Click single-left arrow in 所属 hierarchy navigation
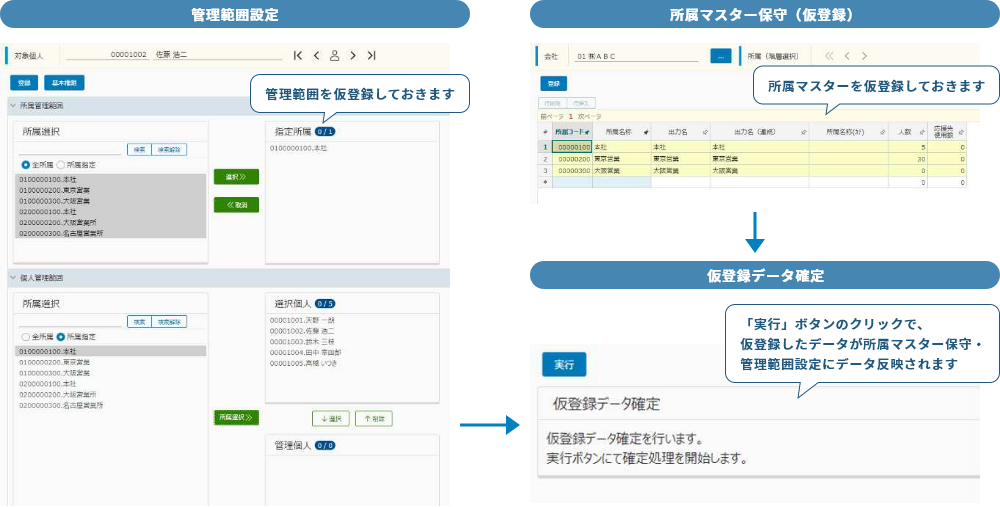1000x507 pixels. click(847, 55)
